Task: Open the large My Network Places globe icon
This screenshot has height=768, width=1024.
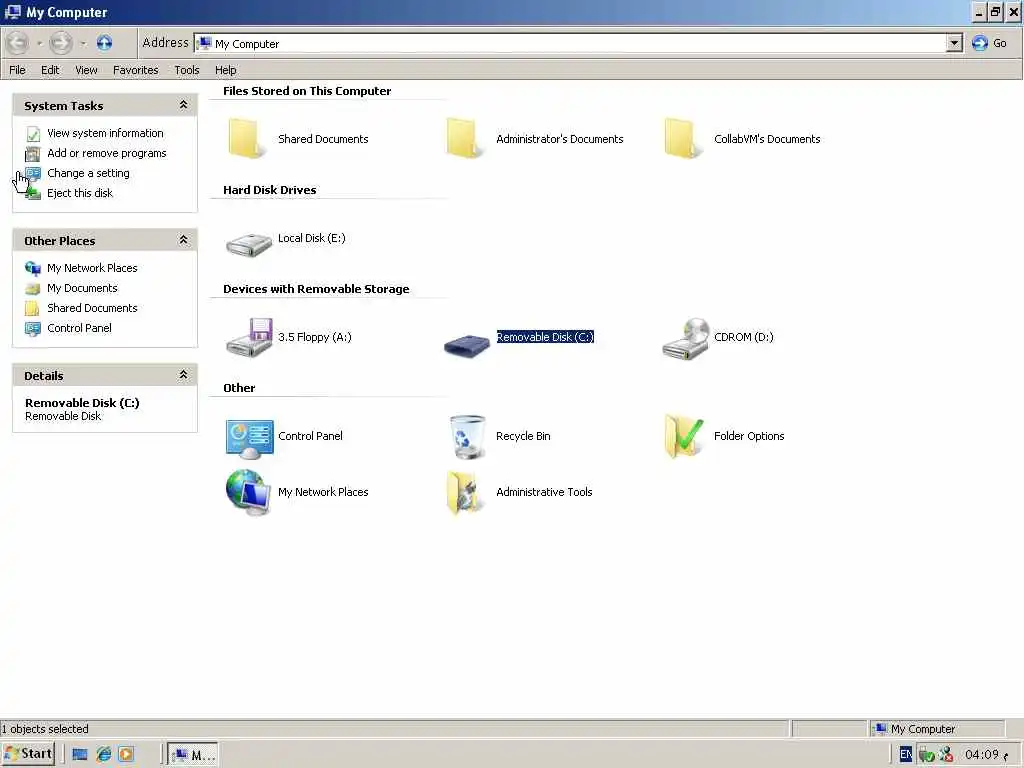Action: tap(248, 492)
